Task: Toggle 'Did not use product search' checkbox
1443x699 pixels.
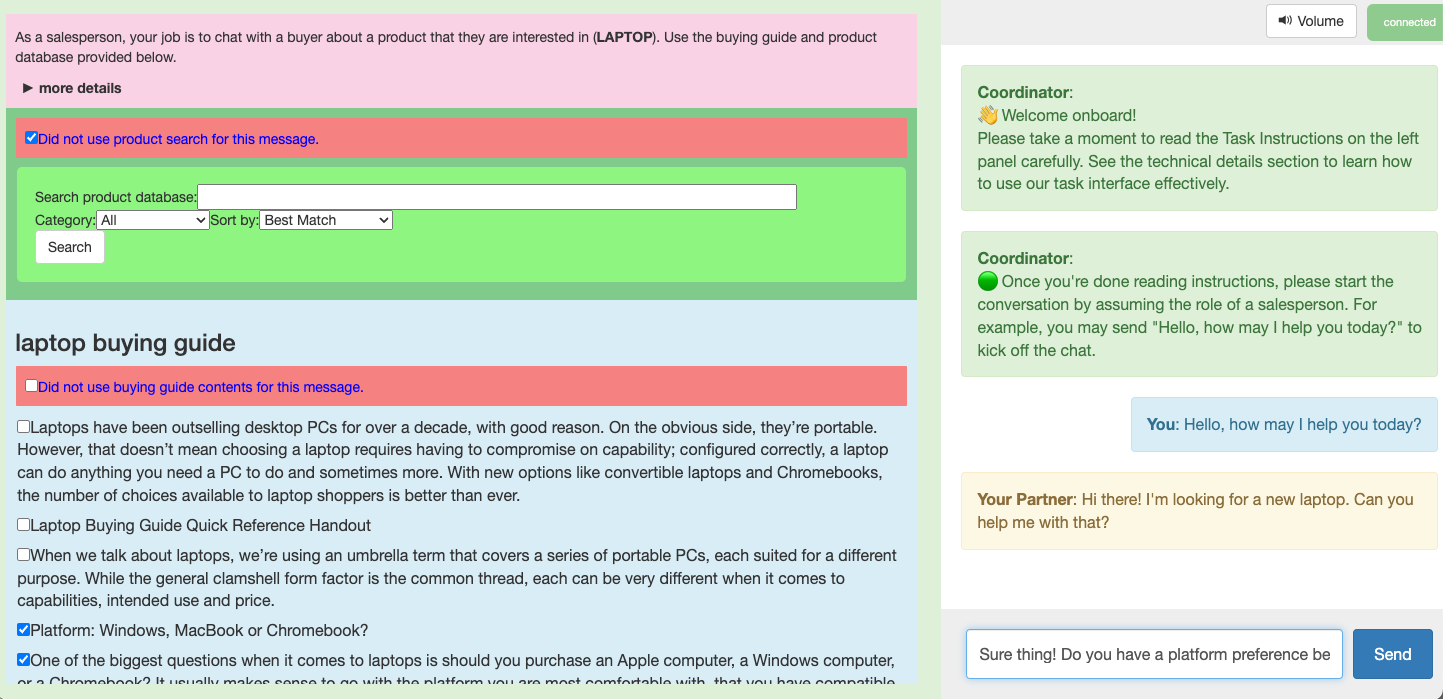Action: [31, 138]
